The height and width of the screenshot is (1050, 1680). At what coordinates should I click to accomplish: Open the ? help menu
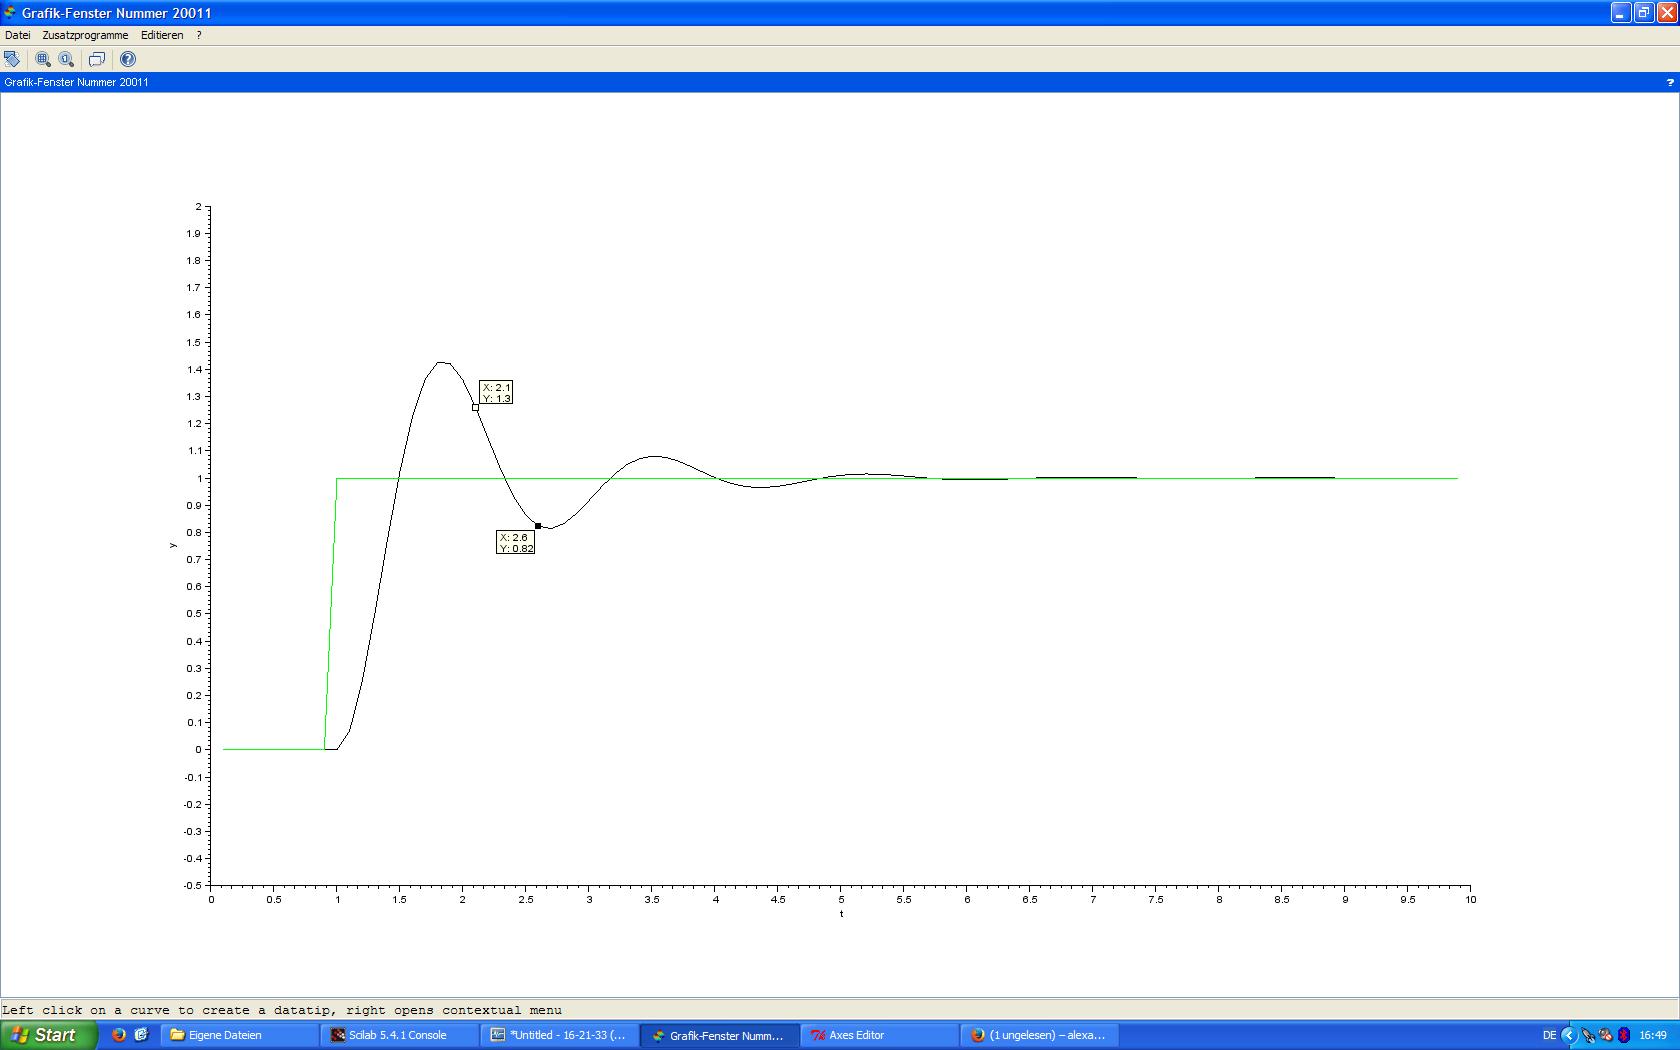coord(199,35)
